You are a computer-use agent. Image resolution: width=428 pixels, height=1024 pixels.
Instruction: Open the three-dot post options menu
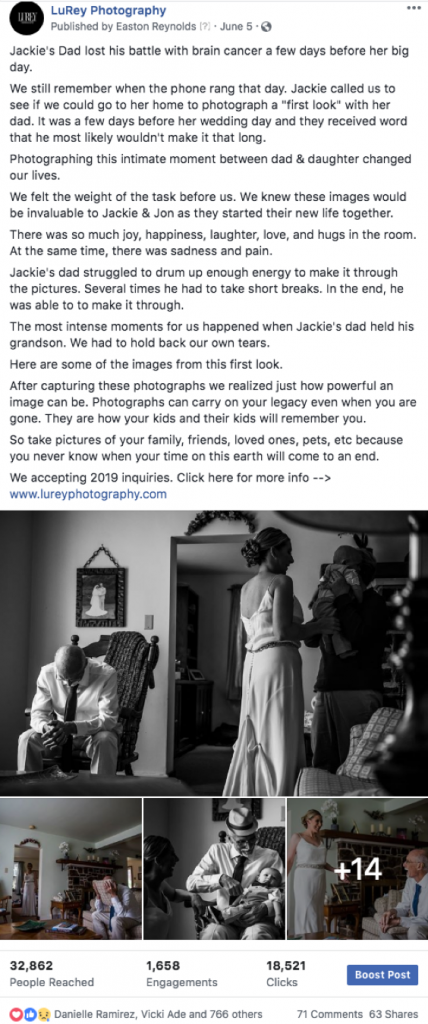coord(414,8)
